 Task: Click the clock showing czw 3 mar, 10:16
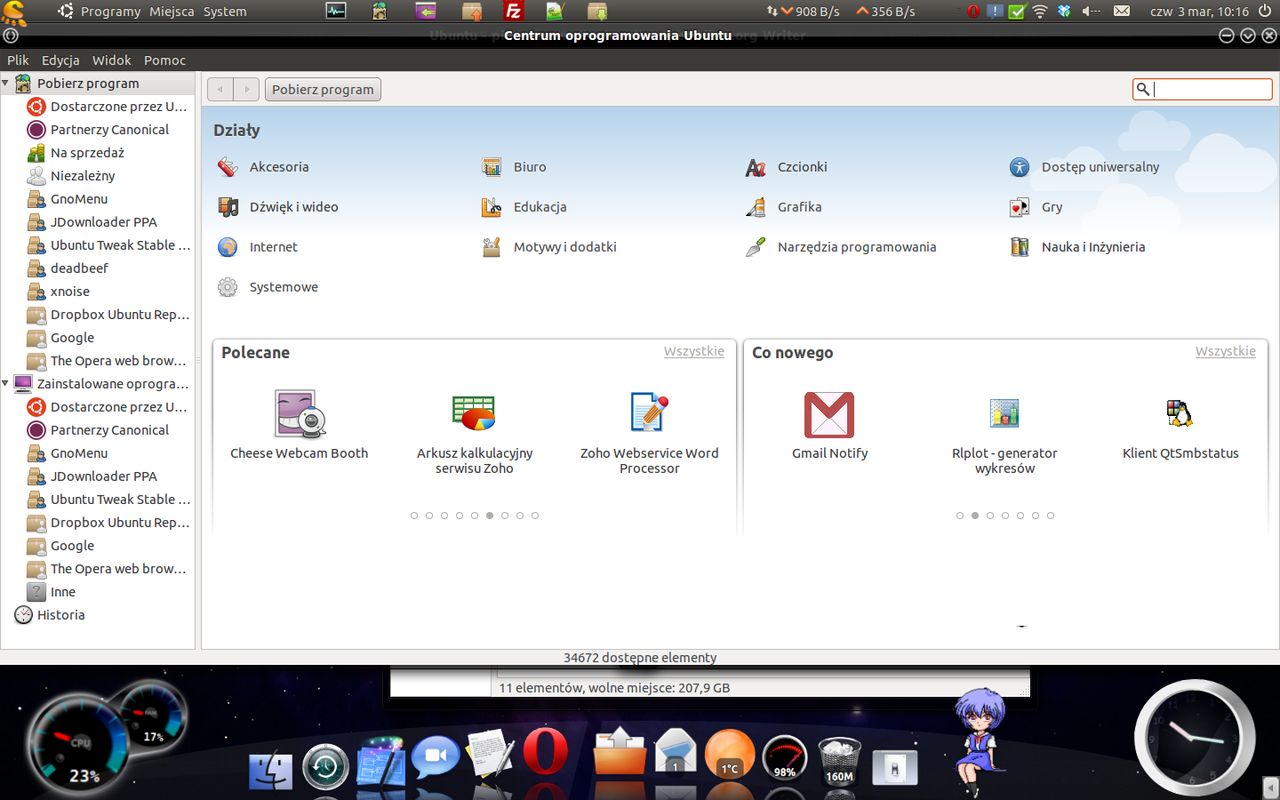coord(1199,11)
